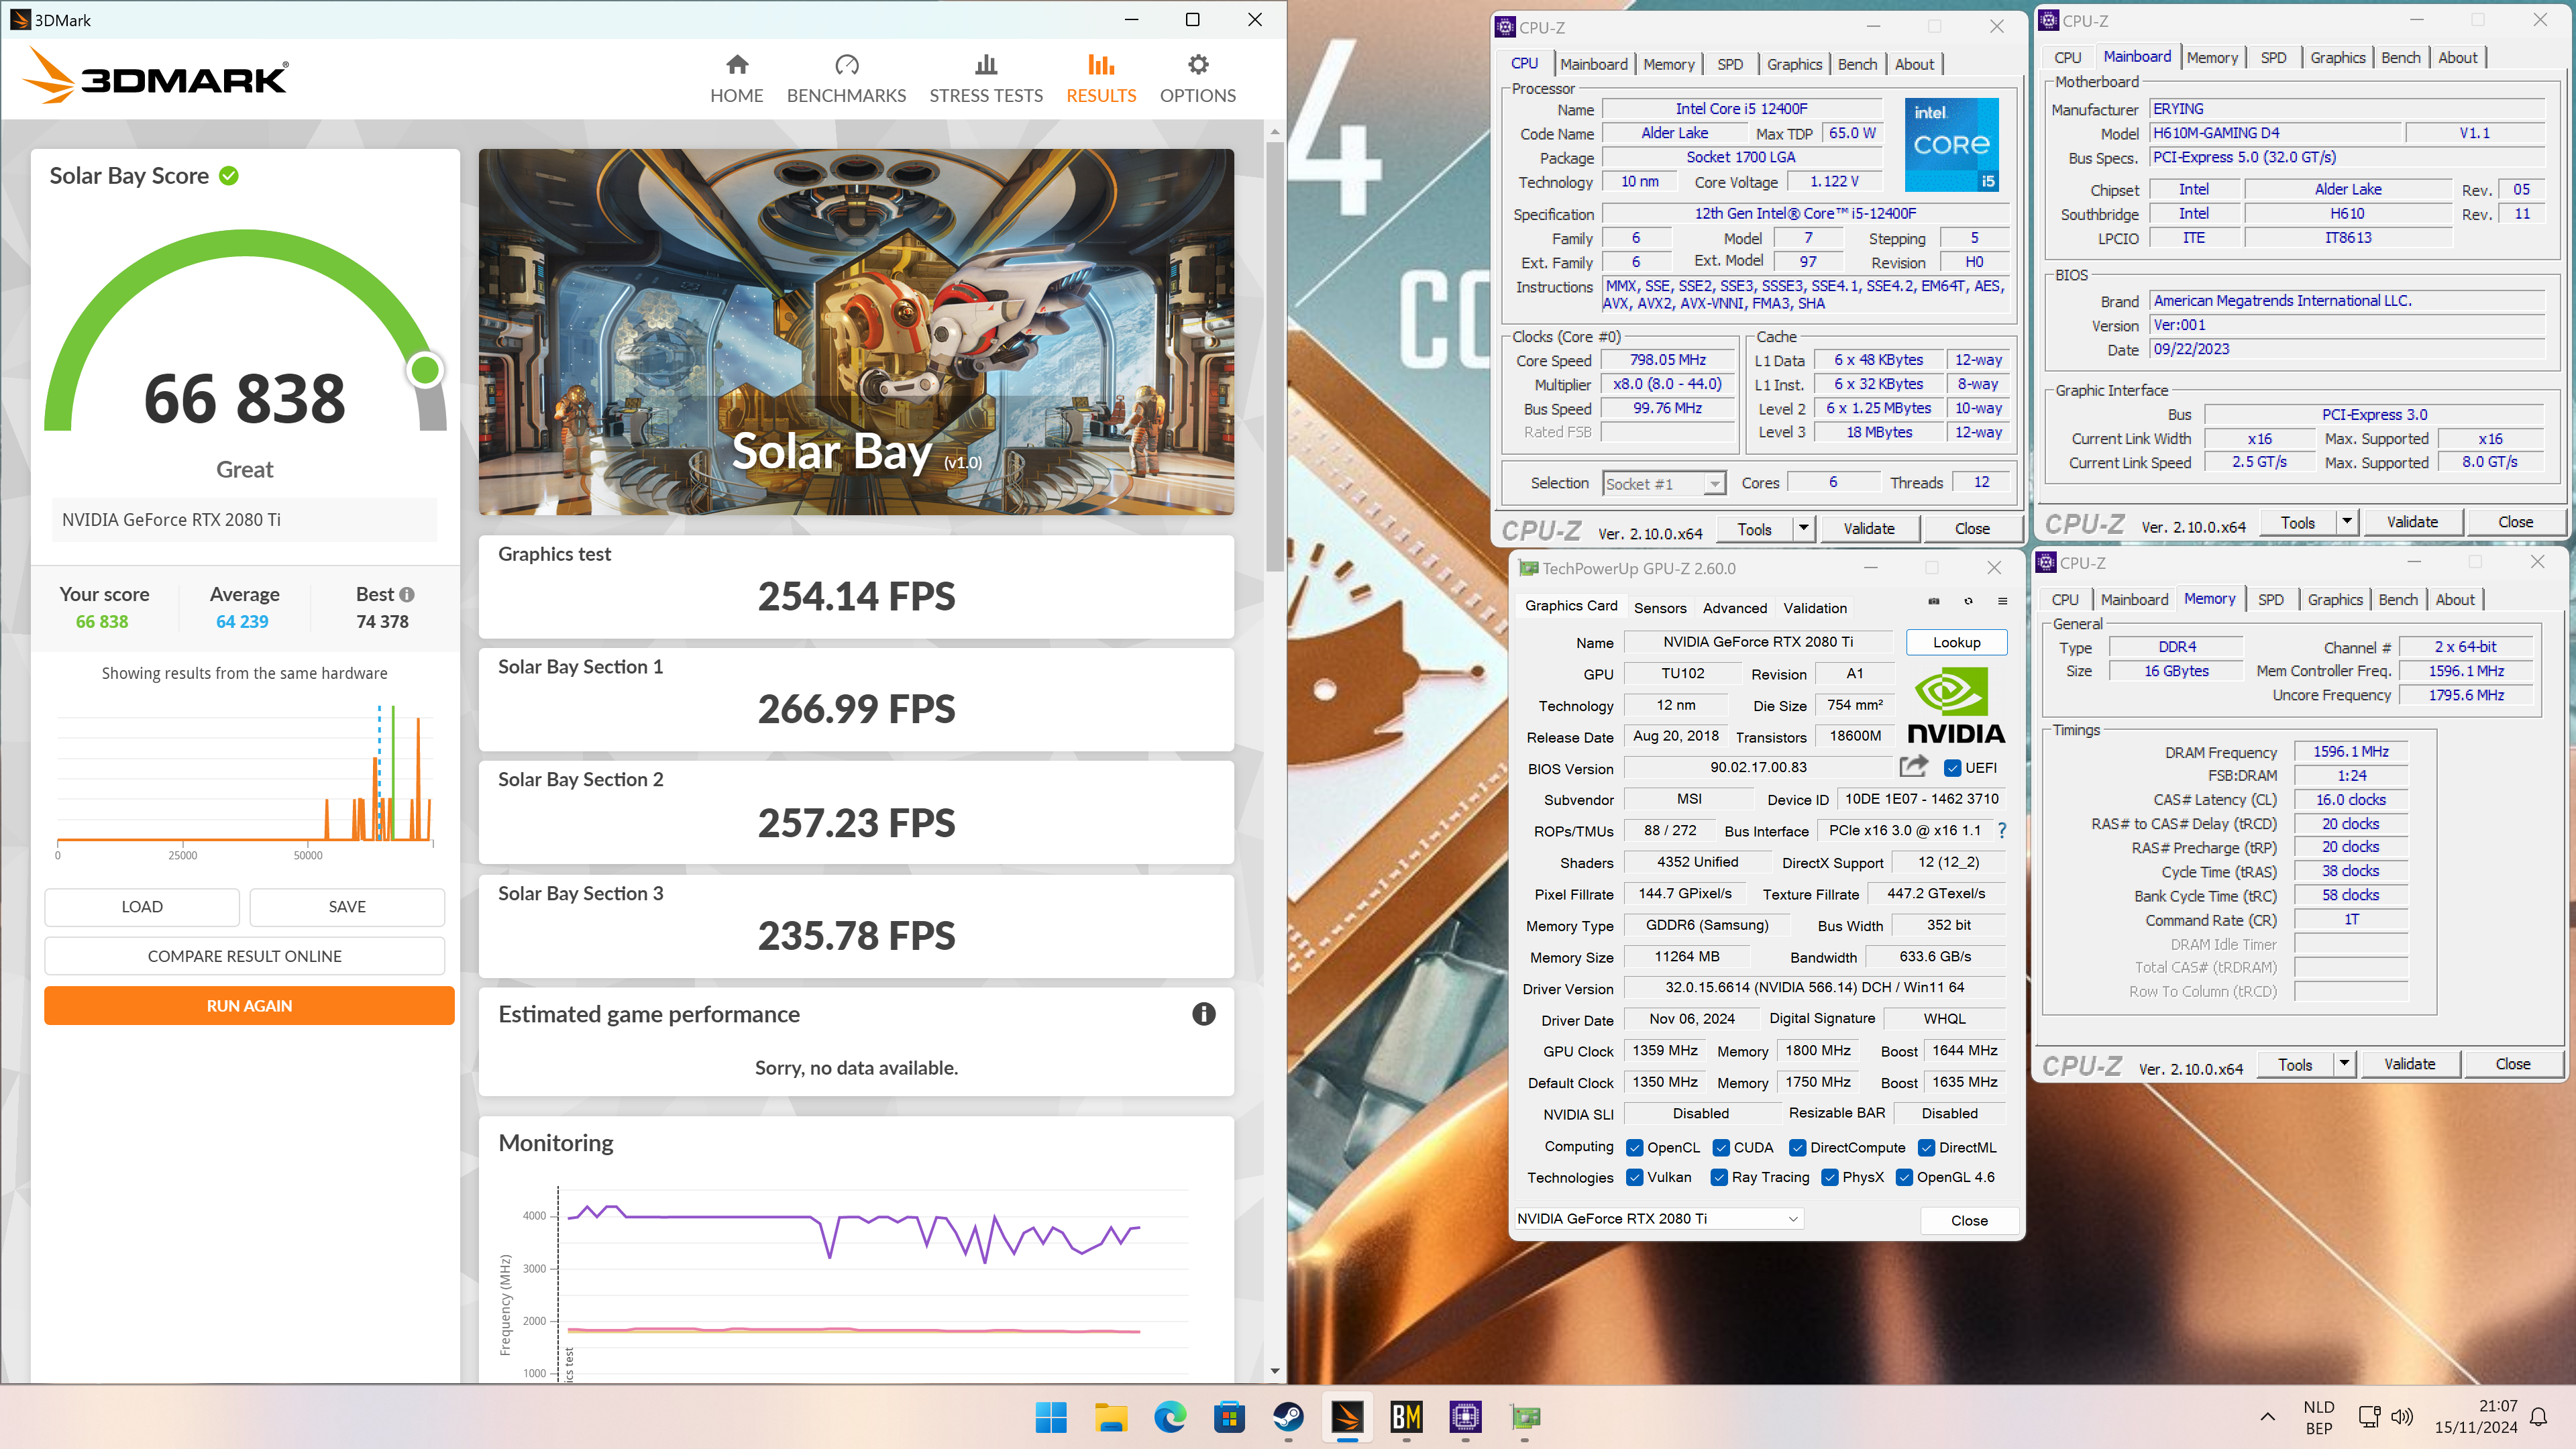Switch to GPU-Z on the taskbar

click(1524, 1417)
